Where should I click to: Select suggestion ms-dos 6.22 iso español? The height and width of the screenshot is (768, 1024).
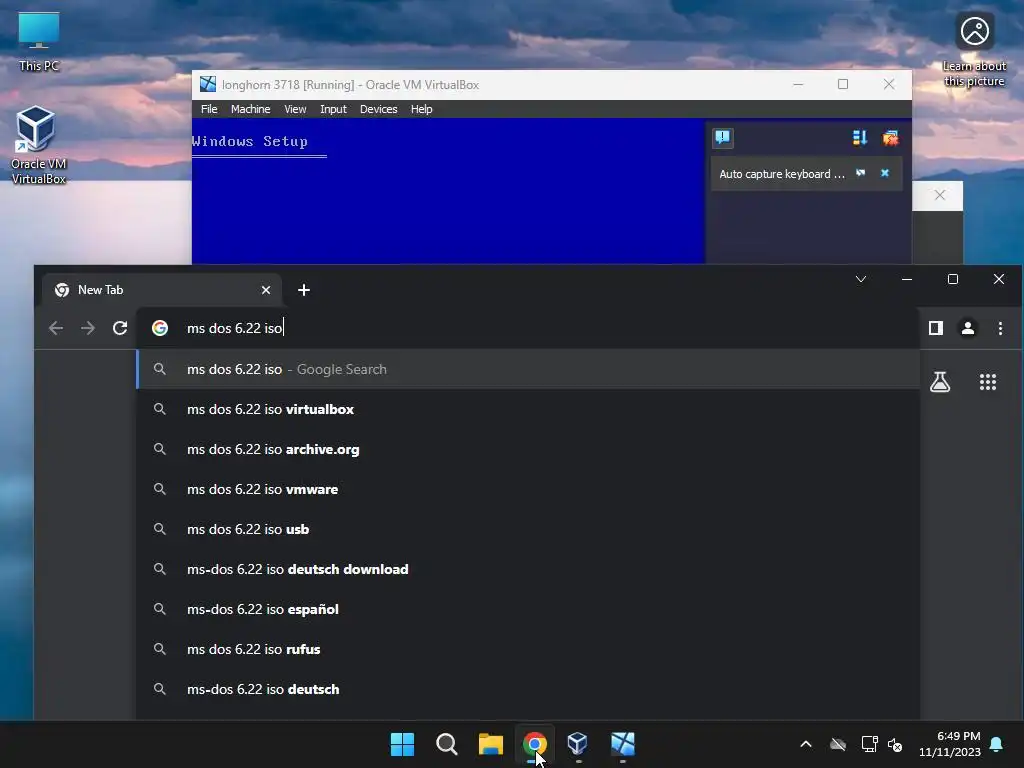point(528,609)
